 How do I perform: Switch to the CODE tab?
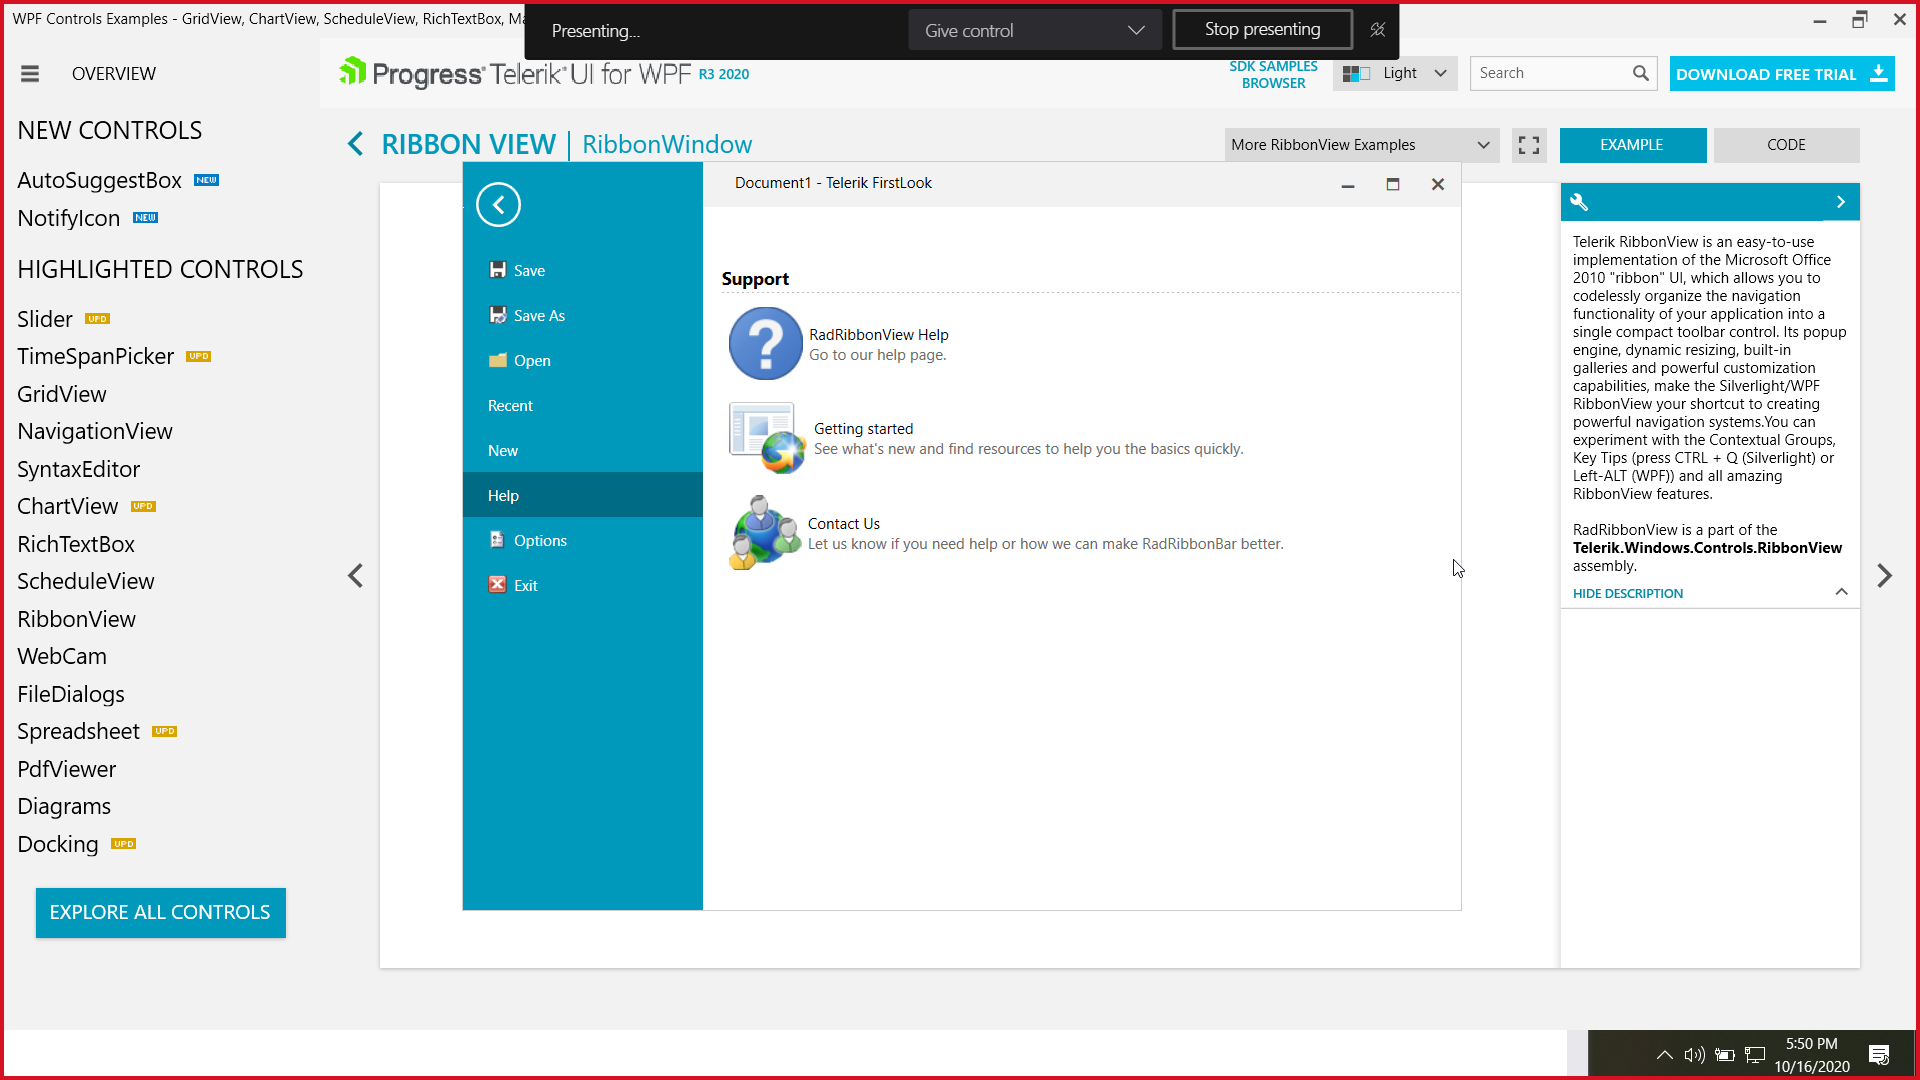click(1786, 145)
